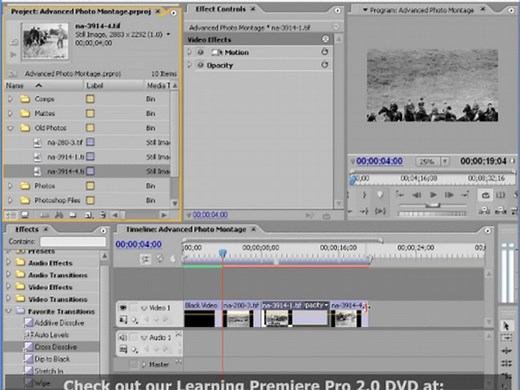Toggle the Master track lock box
The image size is (520, 390).
point(134,364)
